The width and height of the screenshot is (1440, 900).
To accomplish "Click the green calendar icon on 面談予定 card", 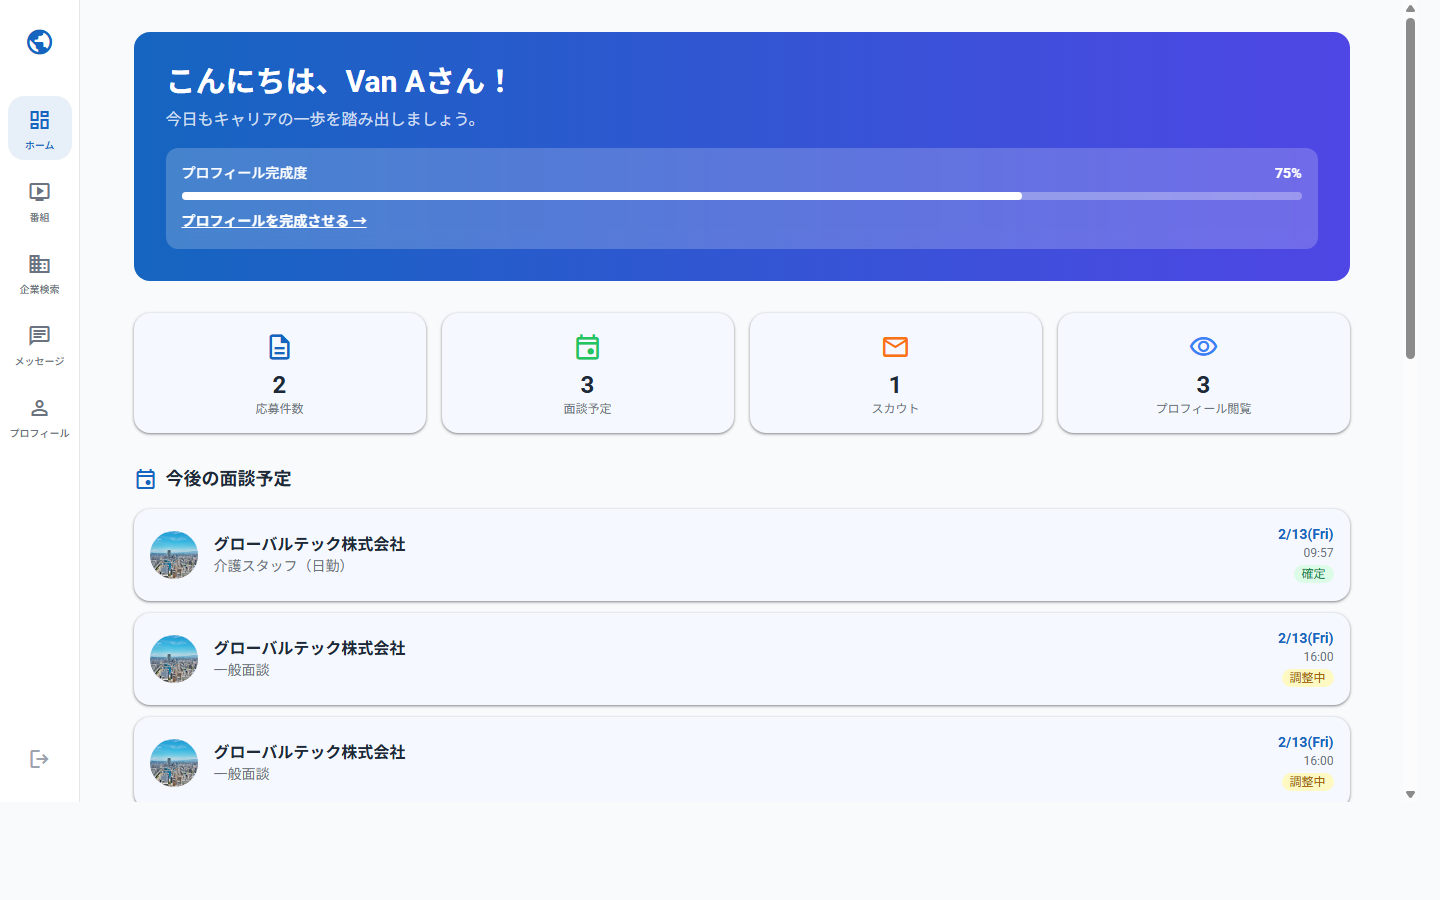I will (x=587, y=347).
